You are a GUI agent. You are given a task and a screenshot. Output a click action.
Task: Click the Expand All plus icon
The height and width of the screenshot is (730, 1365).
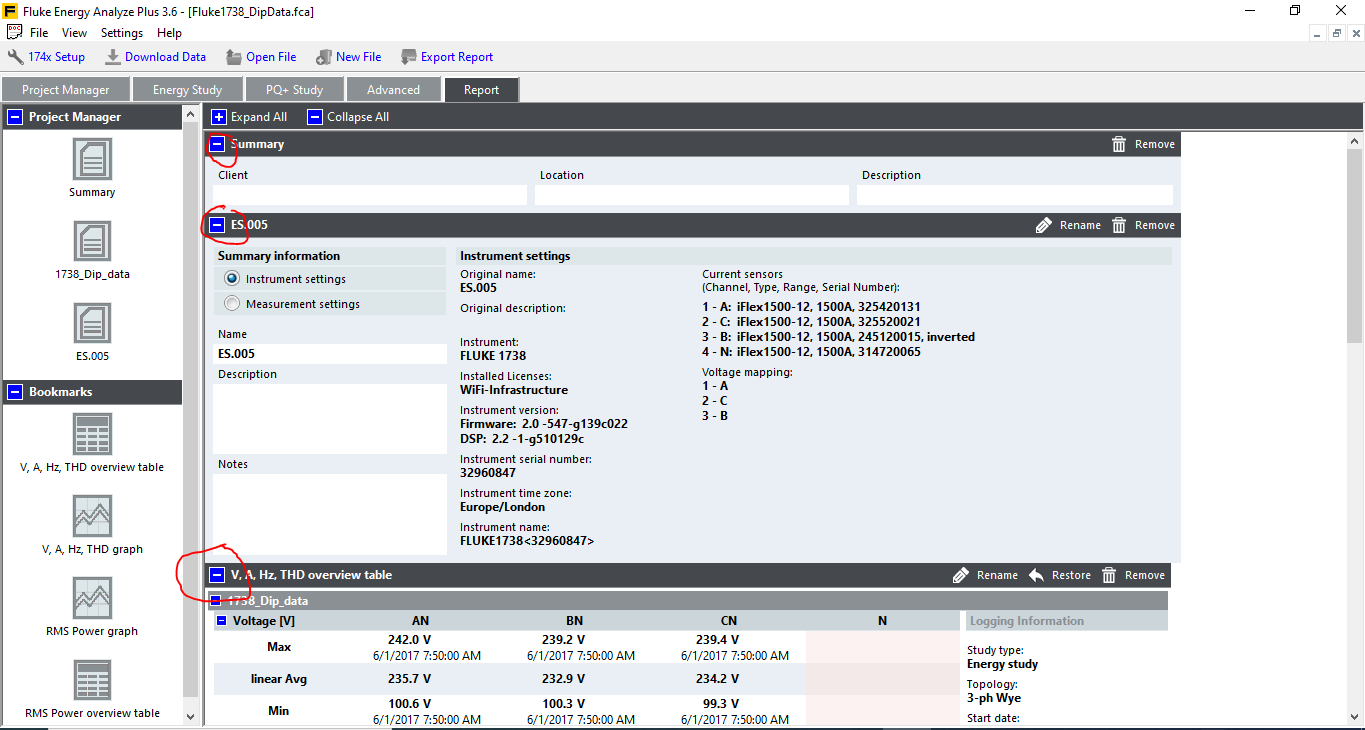[x=219, y=117]
